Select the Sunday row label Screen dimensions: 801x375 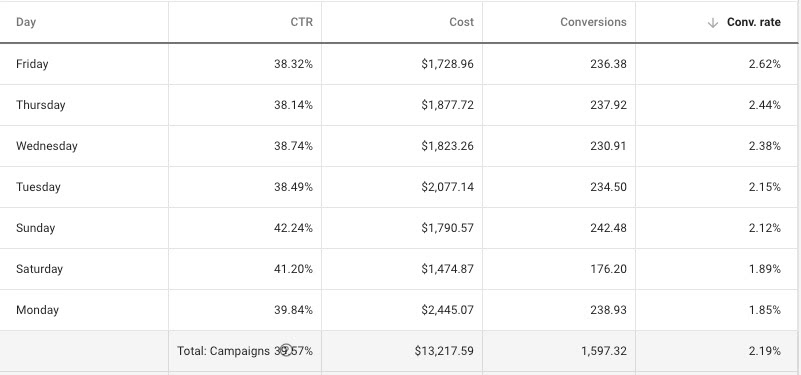(35, 228)
